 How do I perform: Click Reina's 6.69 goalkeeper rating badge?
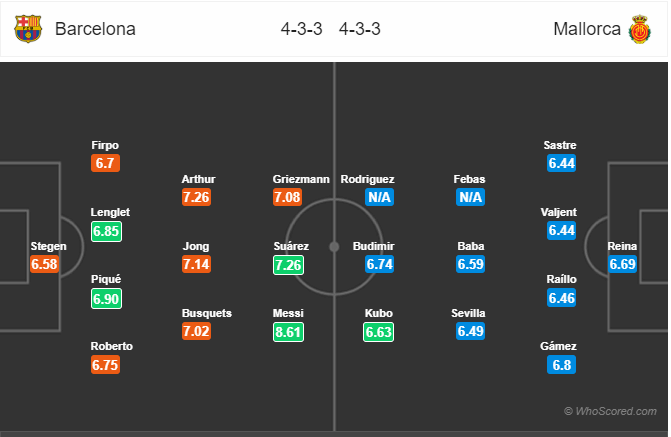pos(622,264)
